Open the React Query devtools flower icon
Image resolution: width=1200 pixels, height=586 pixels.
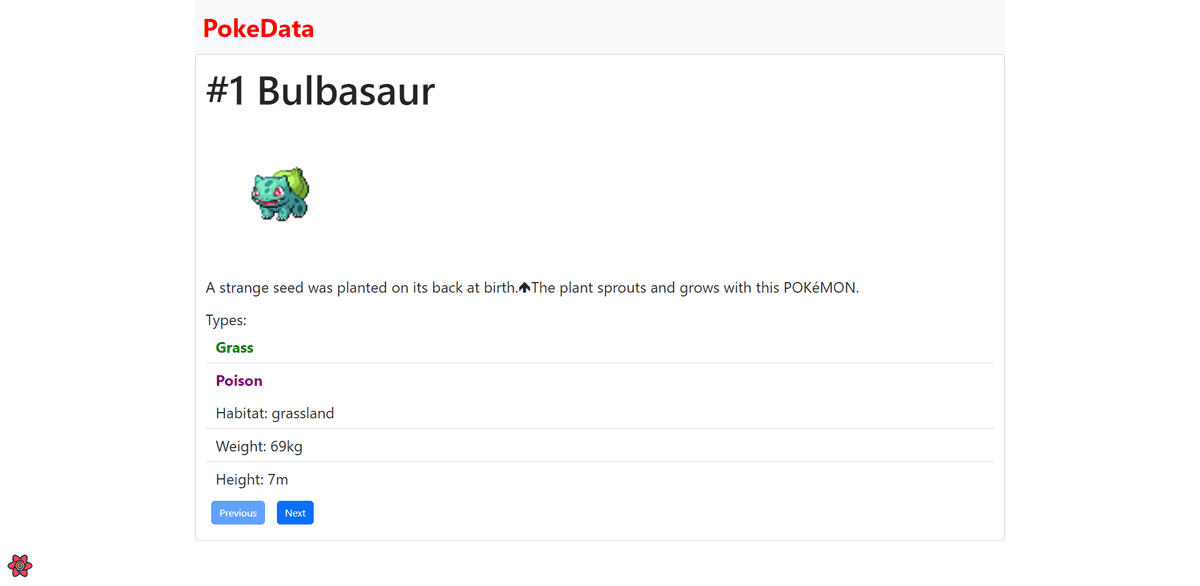(20, 565)
